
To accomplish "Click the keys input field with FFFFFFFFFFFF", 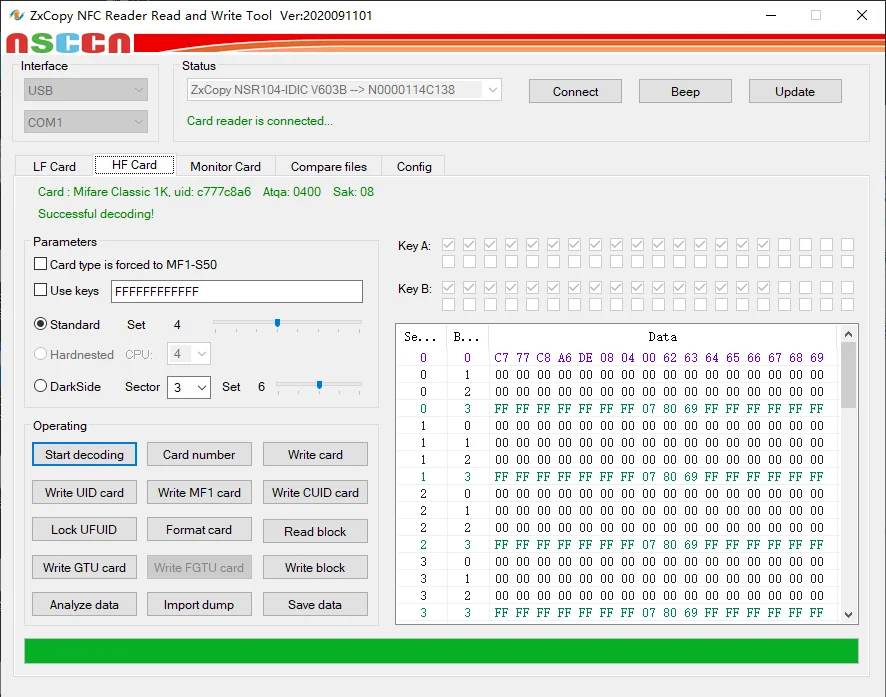I will (236, 291).
